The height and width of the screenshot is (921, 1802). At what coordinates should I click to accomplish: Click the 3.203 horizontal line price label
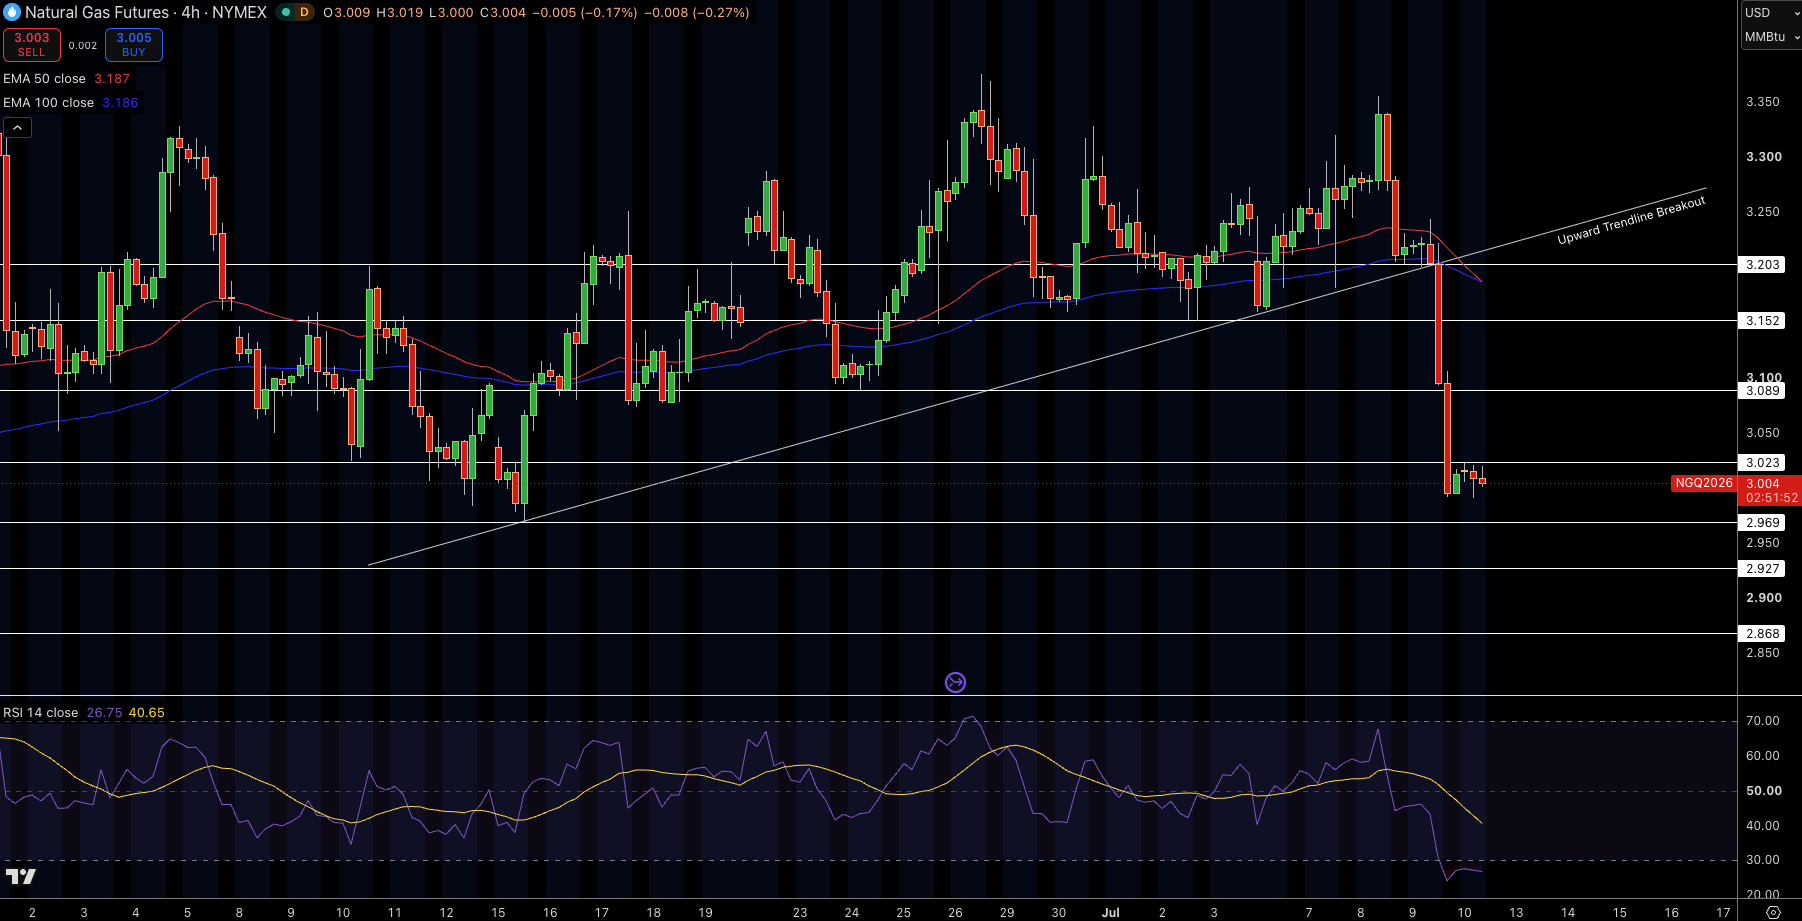coord(1763,265)
